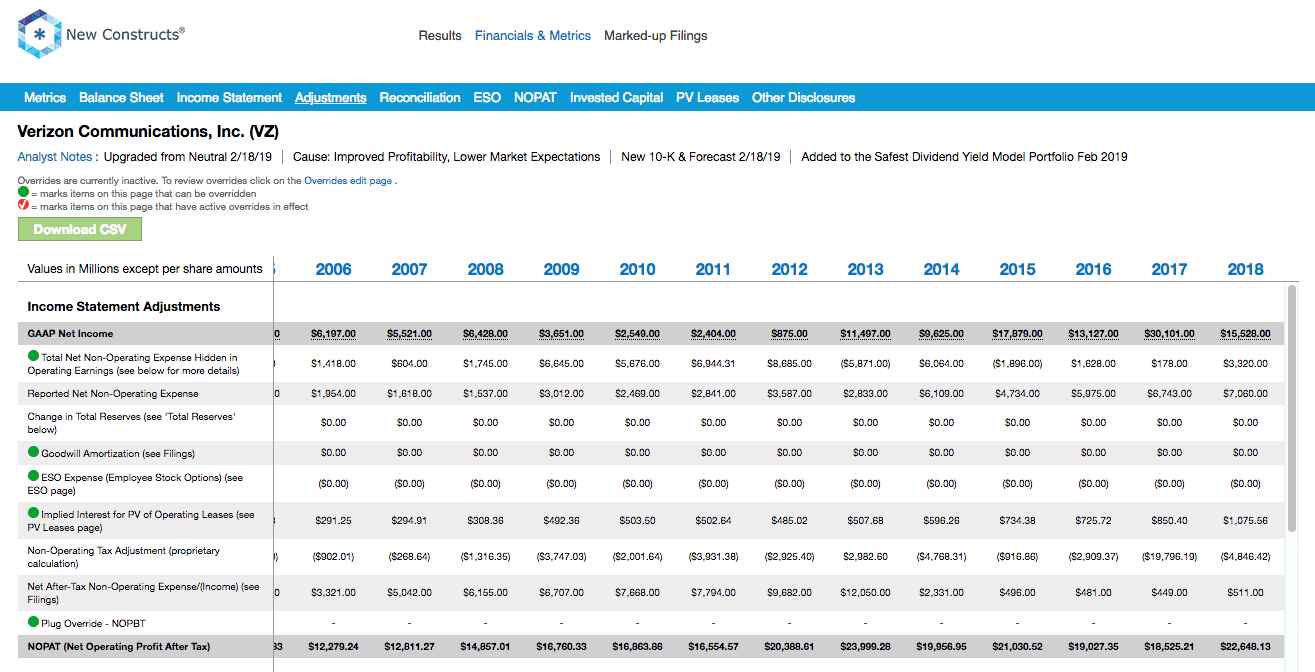Screen dimensions: 1315x672
Task: Switch to Invested Capital tab
Action: click(x=617, y=97)
